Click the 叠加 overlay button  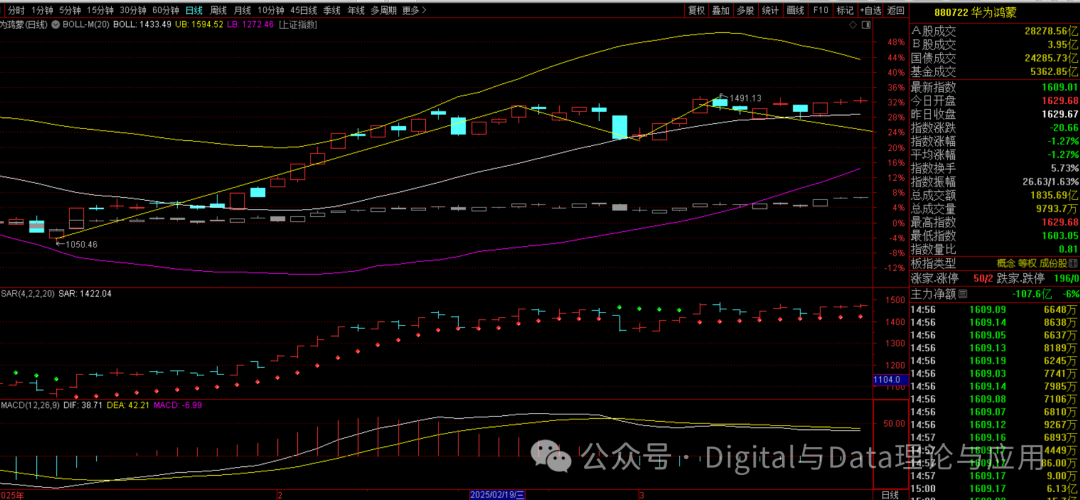click(720, 10)
